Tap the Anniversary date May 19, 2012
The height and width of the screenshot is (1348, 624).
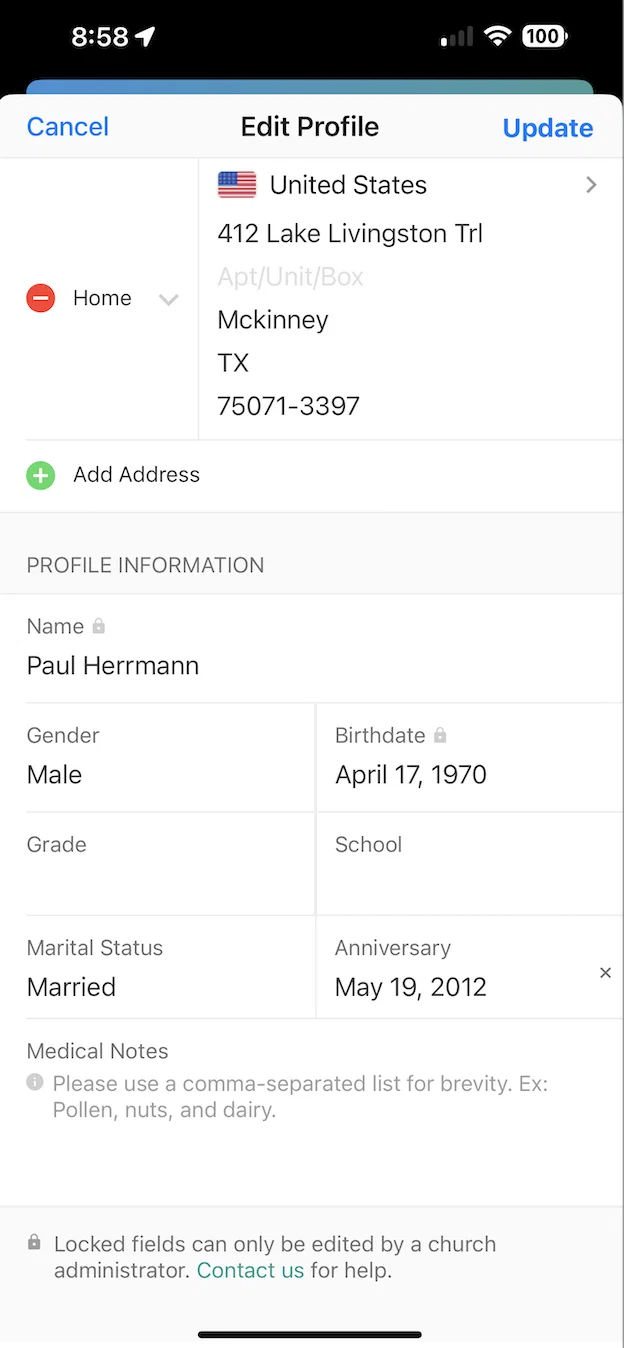coord(411,987)
